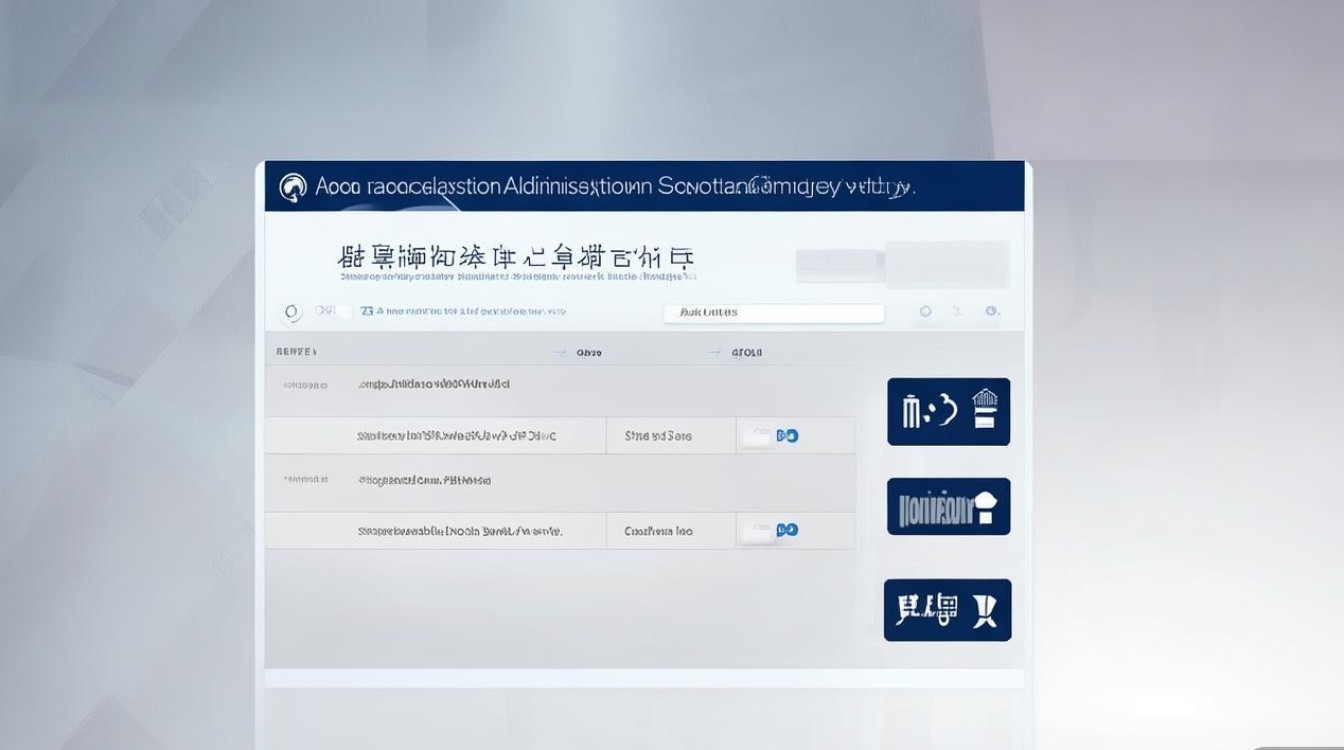Click the blue status badge in row two
Image resolution: width=1344 pixels, height=750 pixels.
[x=795, y=435]
